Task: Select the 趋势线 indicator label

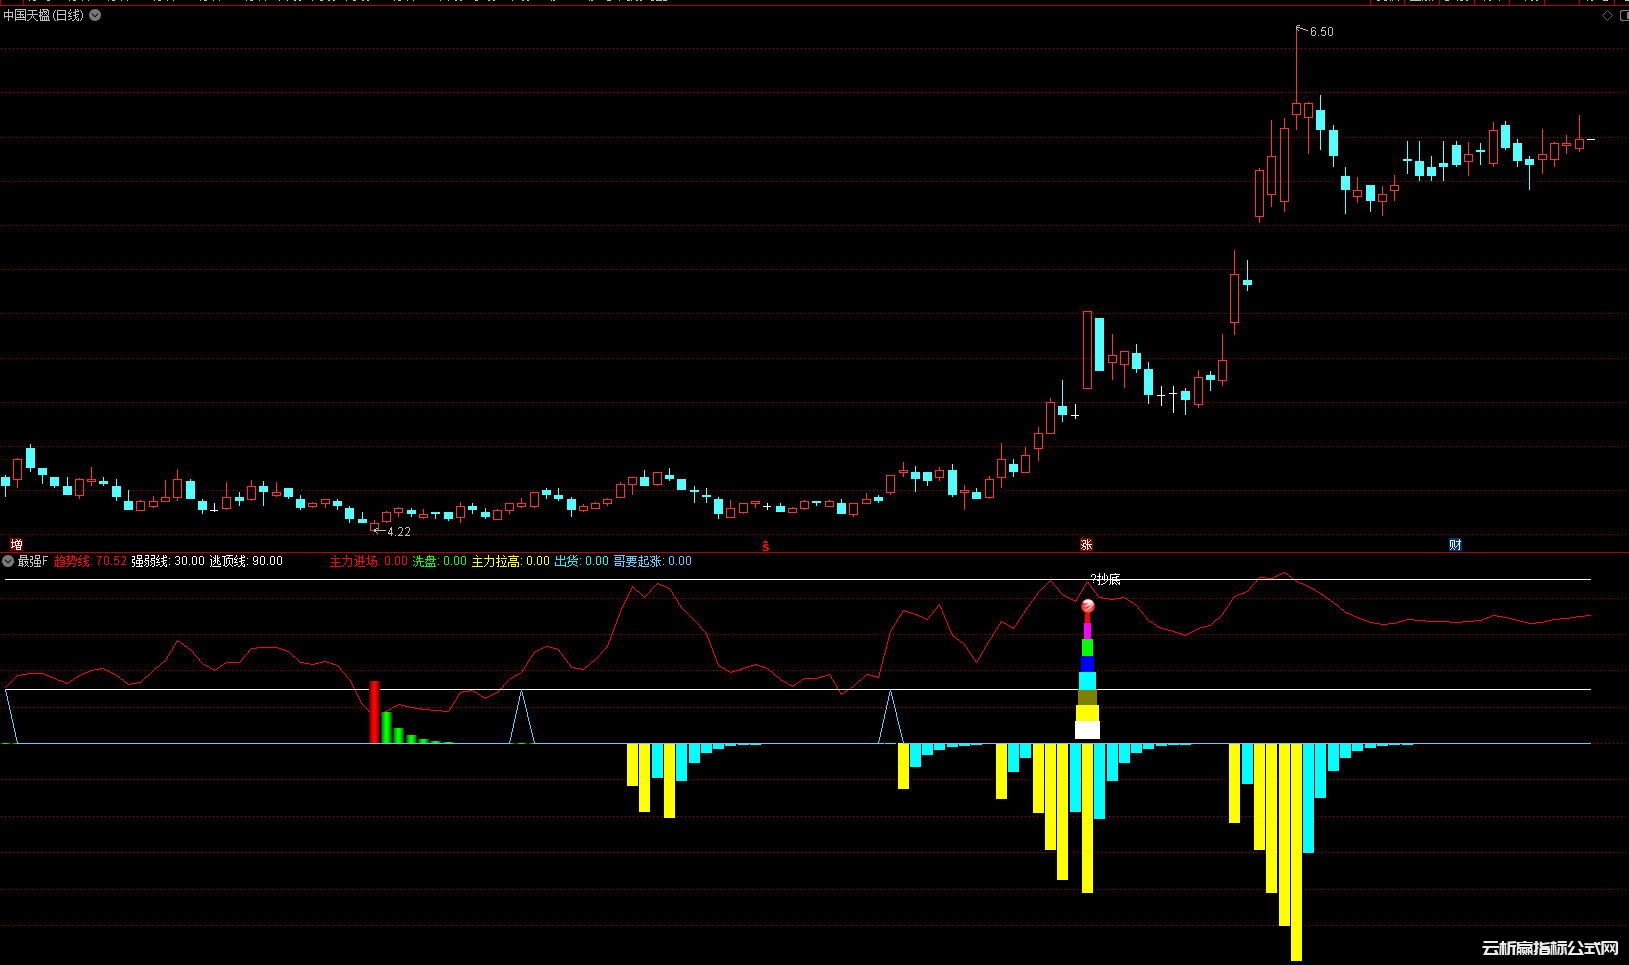Action: pos(72,561)
